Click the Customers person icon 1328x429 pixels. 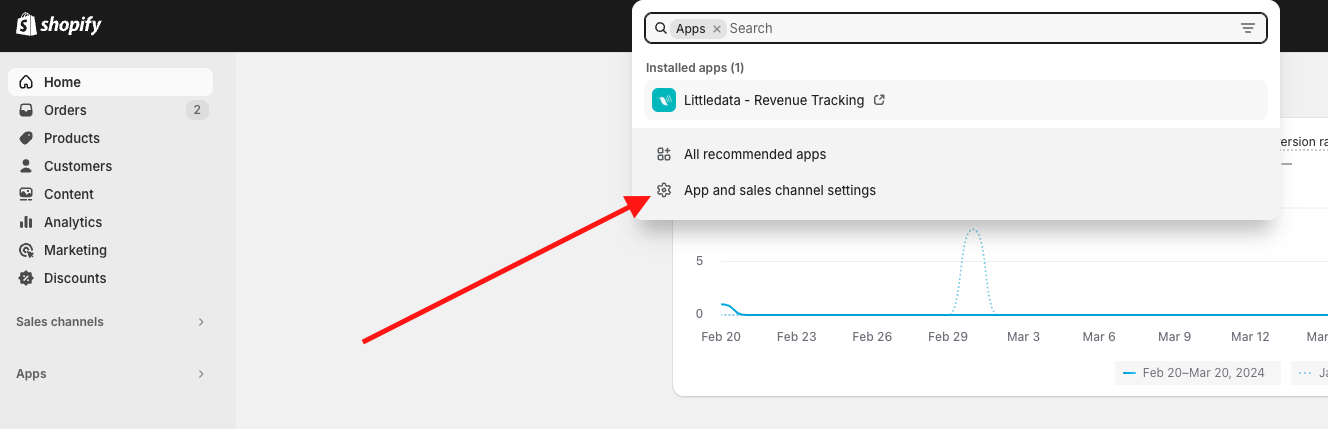point(26,166)
